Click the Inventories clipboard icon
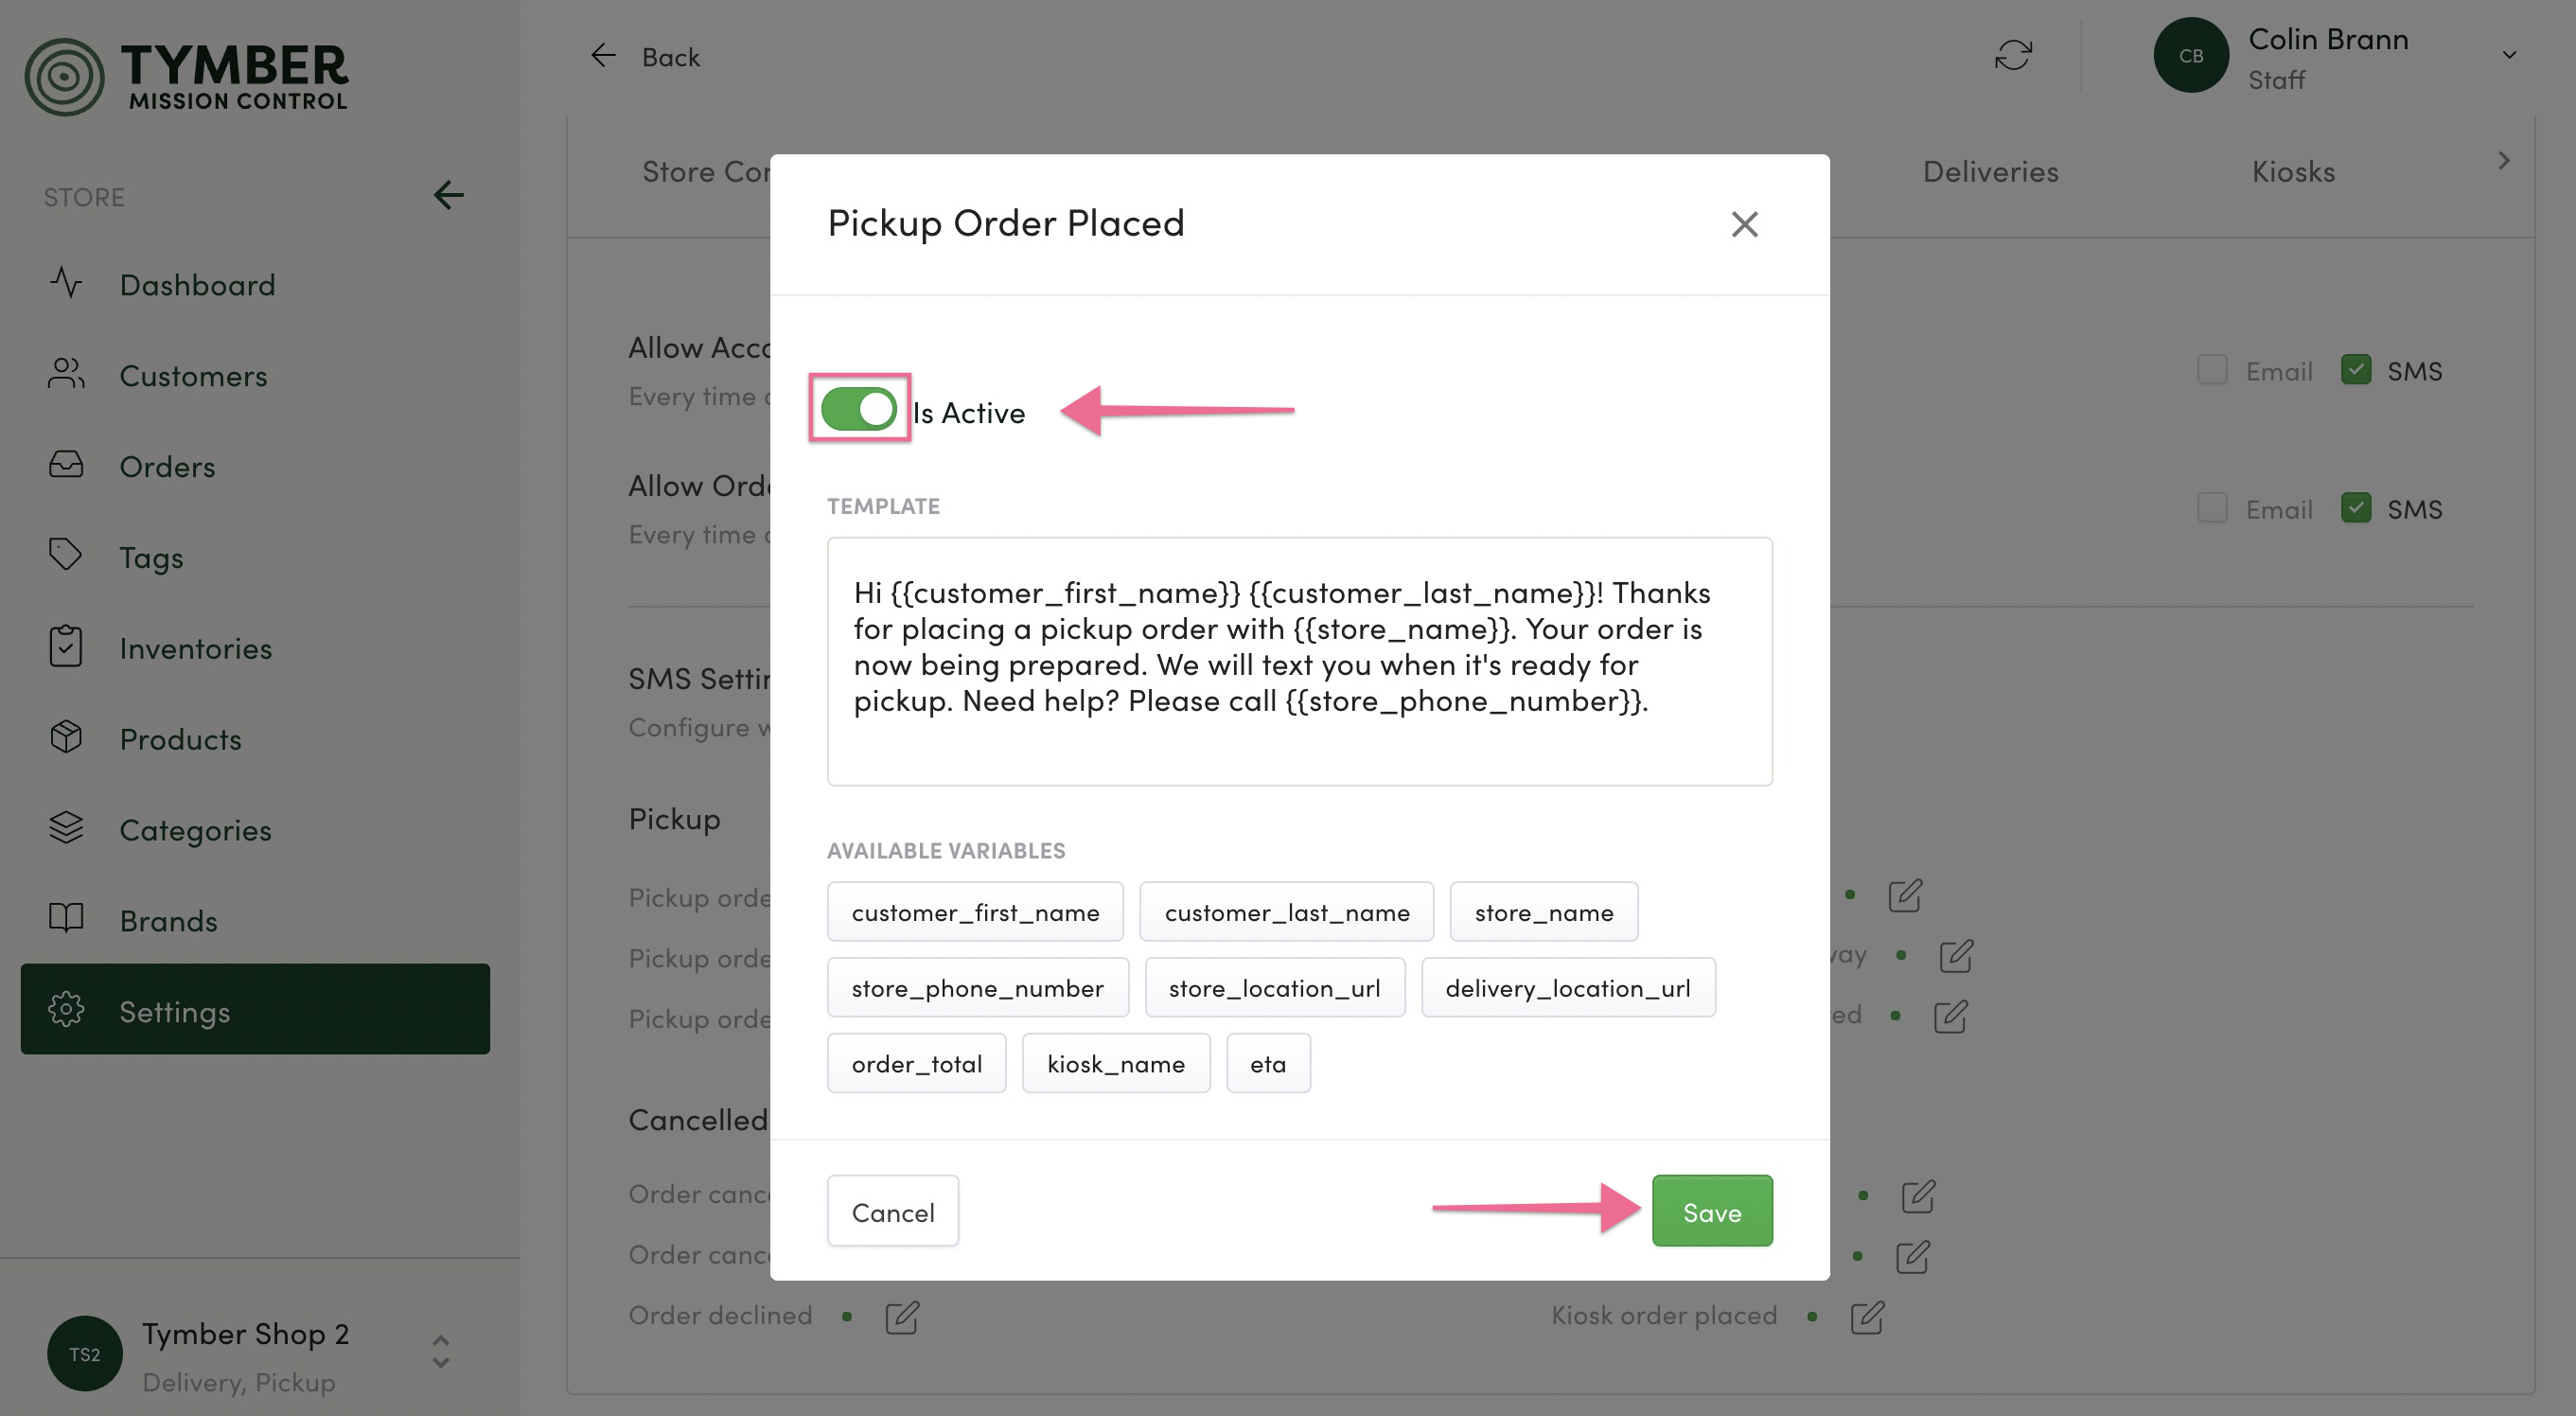This screenshot has height=1416, width=2576. 66,646
